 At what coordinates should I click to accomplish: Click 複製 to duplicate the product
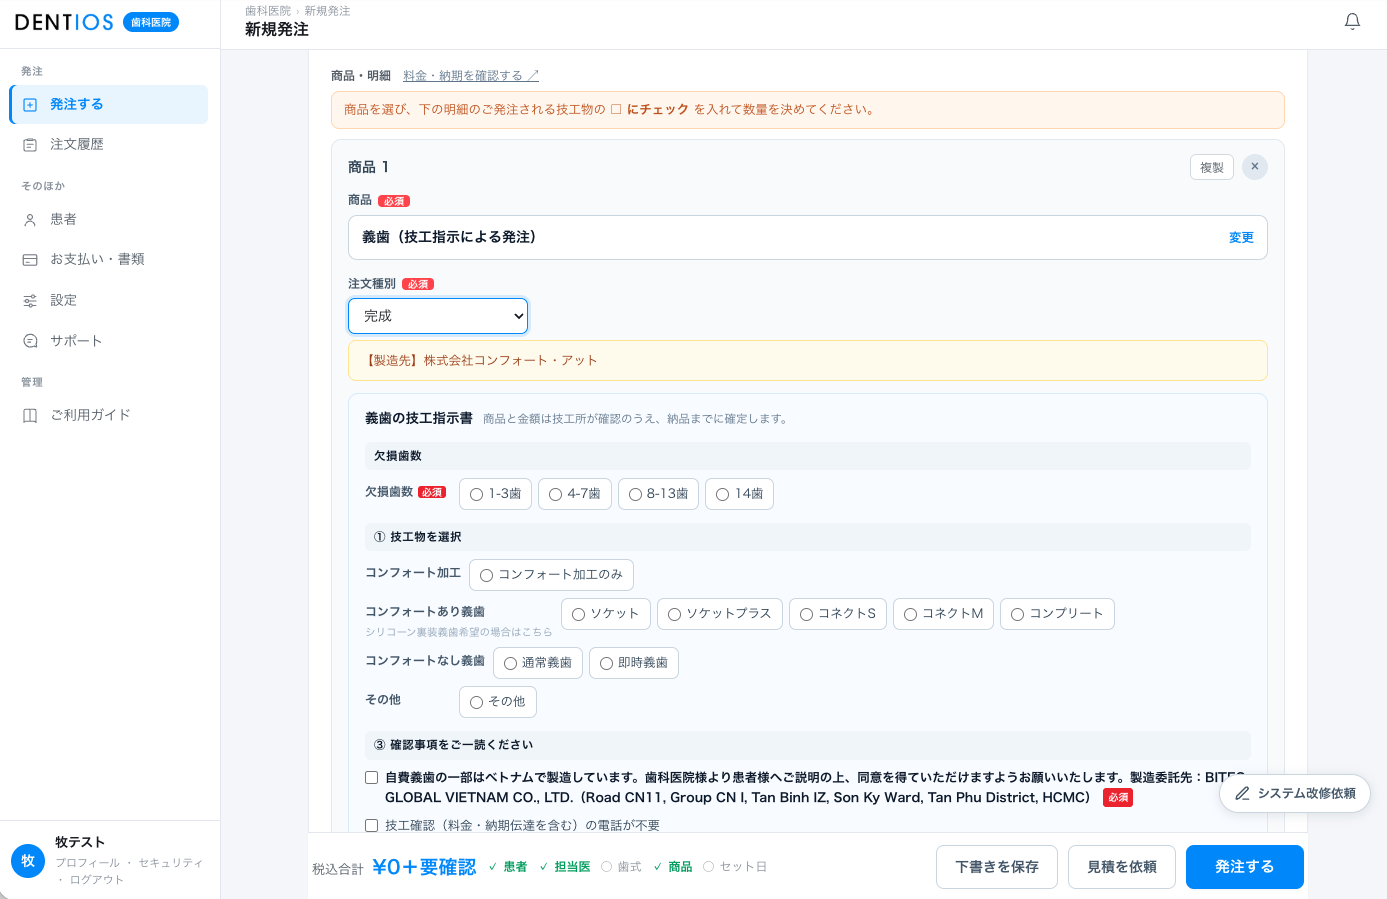point(1212,167)
